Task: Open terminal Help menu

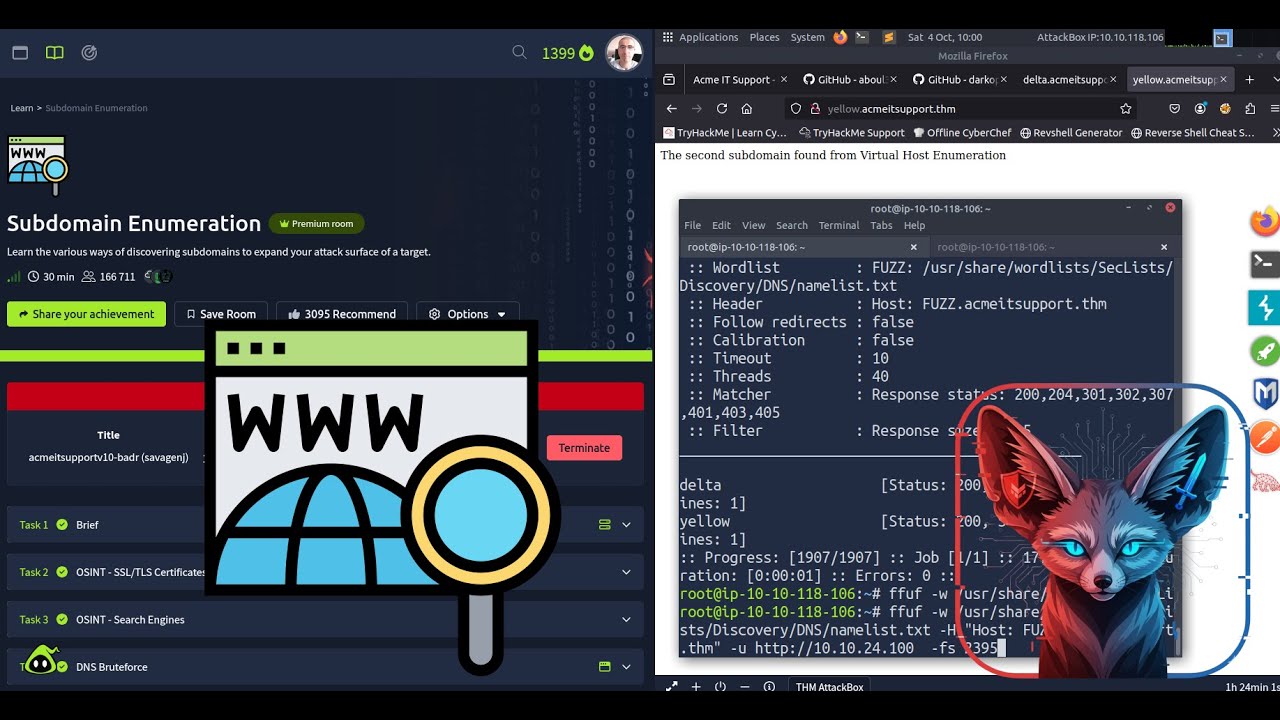Action: [x=914, y=225]
